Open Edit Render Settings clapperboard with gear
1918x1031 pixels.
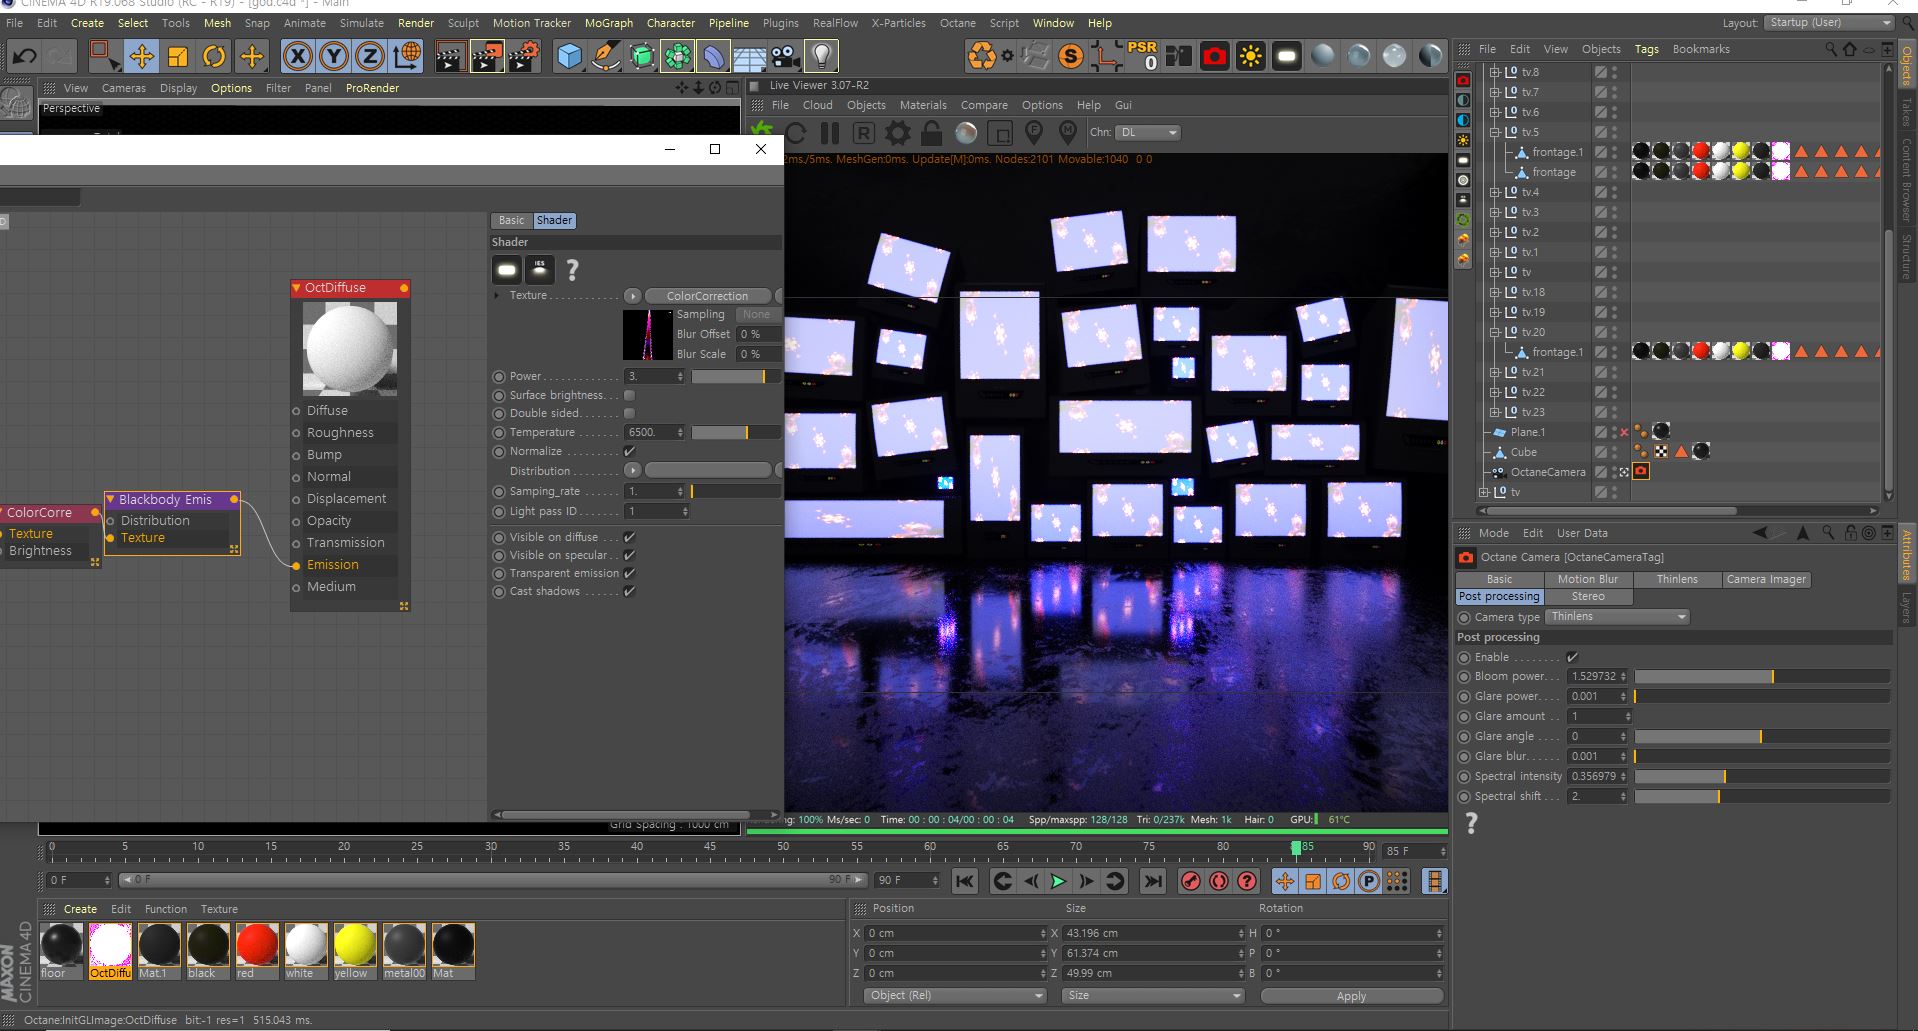tap(524, 56)
